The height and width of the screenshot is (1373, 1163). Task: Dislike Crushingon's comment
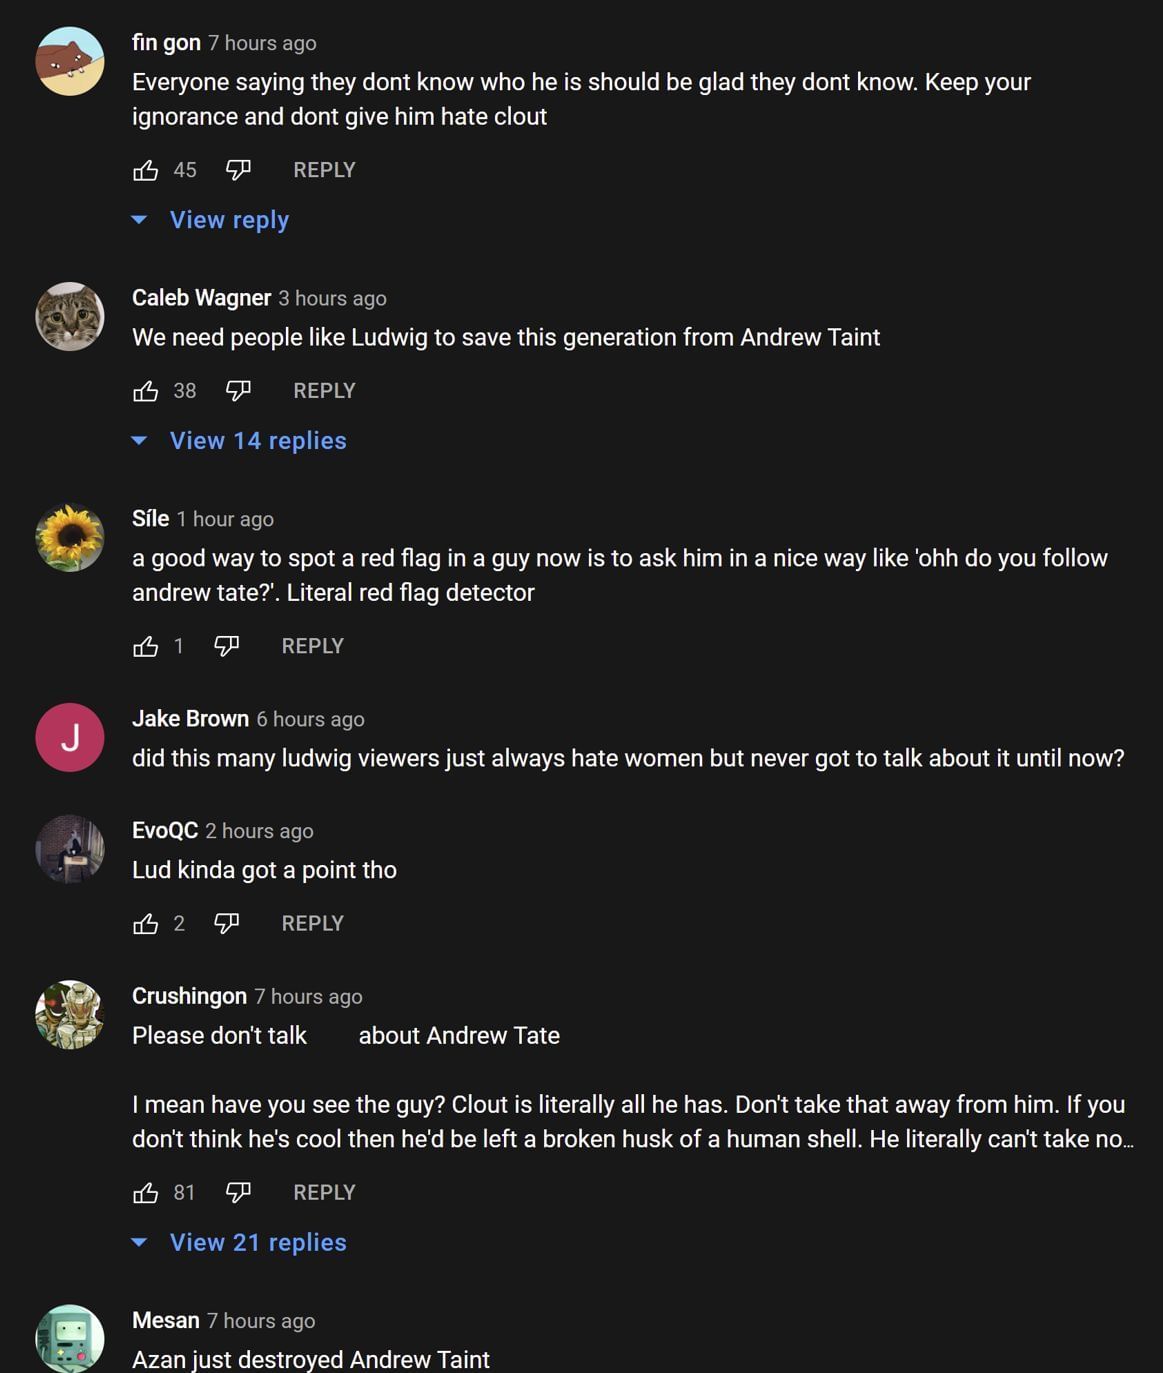point(238,1192)
